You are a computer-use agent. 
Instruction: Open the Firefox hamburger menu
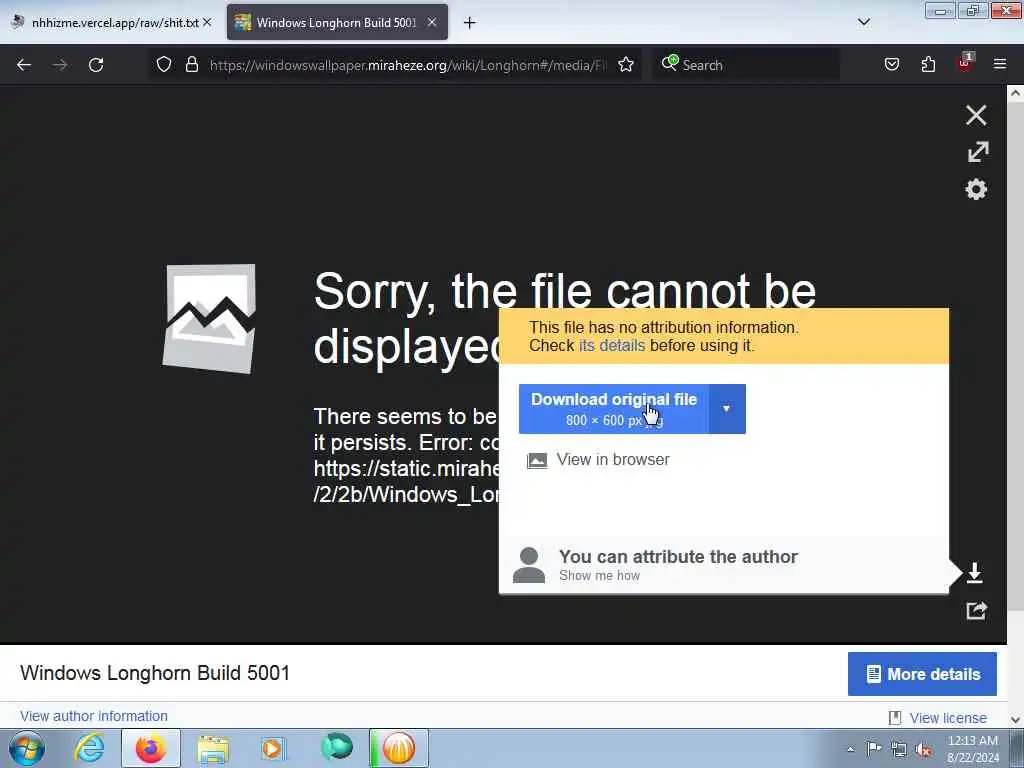coord(1000,64)
